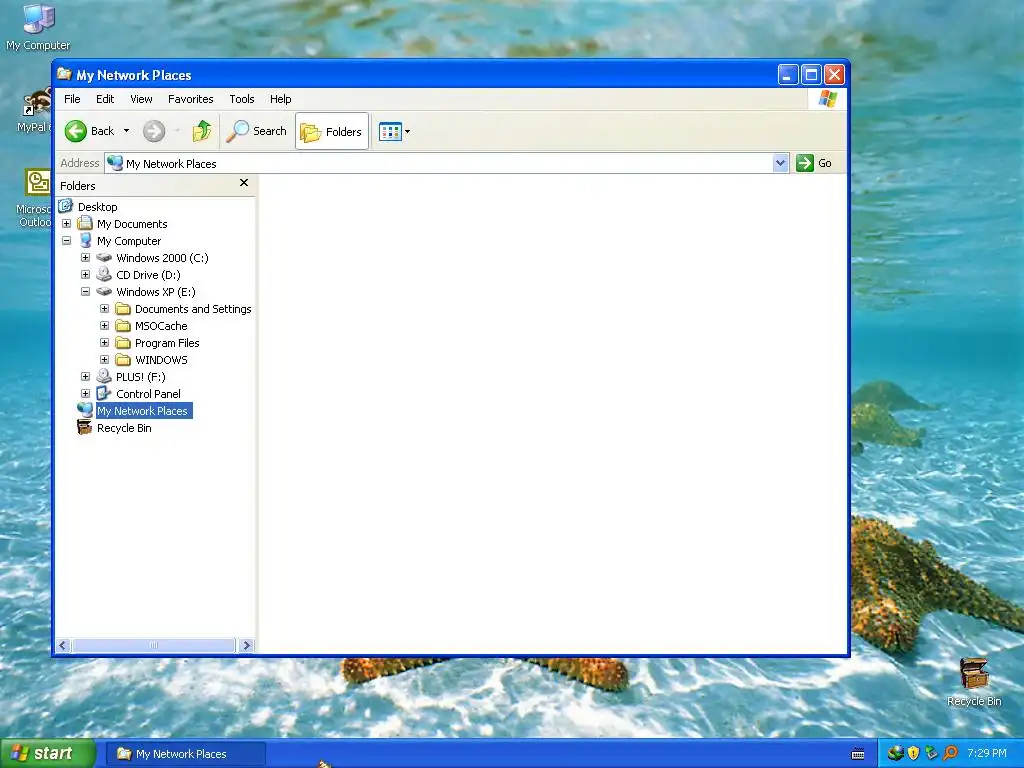
Task: Click the globe network tray icon
Action: (895, 753)
